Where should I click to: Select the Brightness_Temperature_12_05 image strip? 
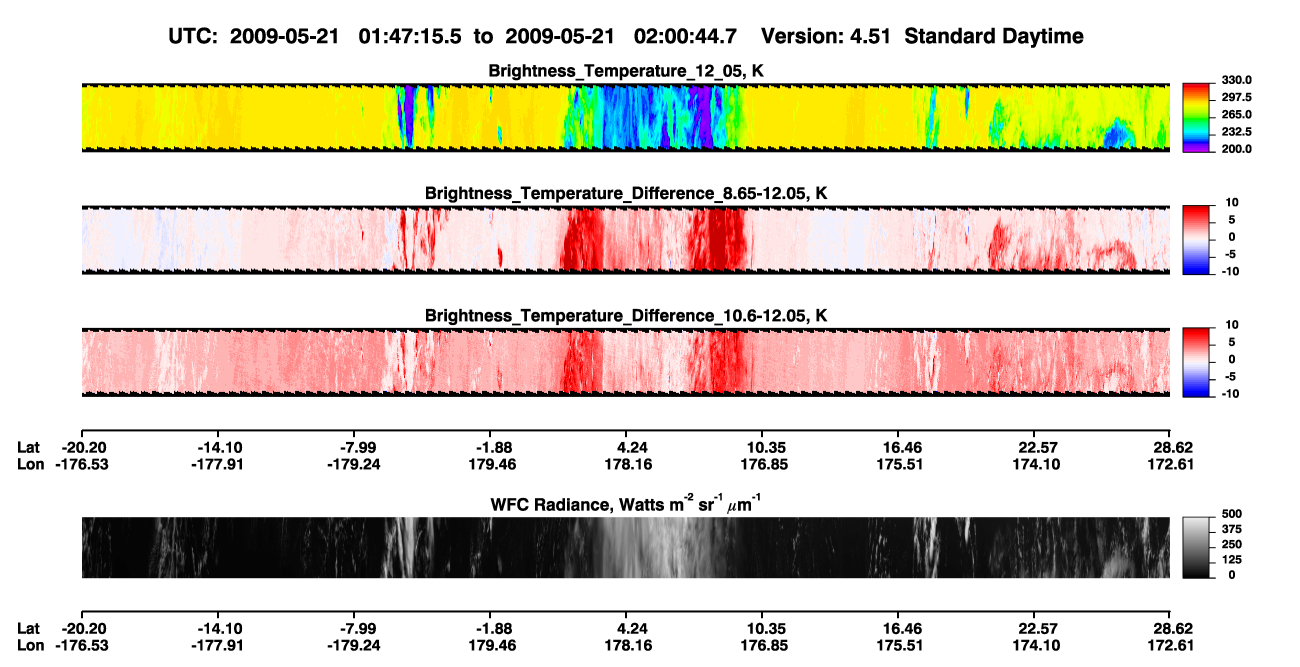click(625, 117)
